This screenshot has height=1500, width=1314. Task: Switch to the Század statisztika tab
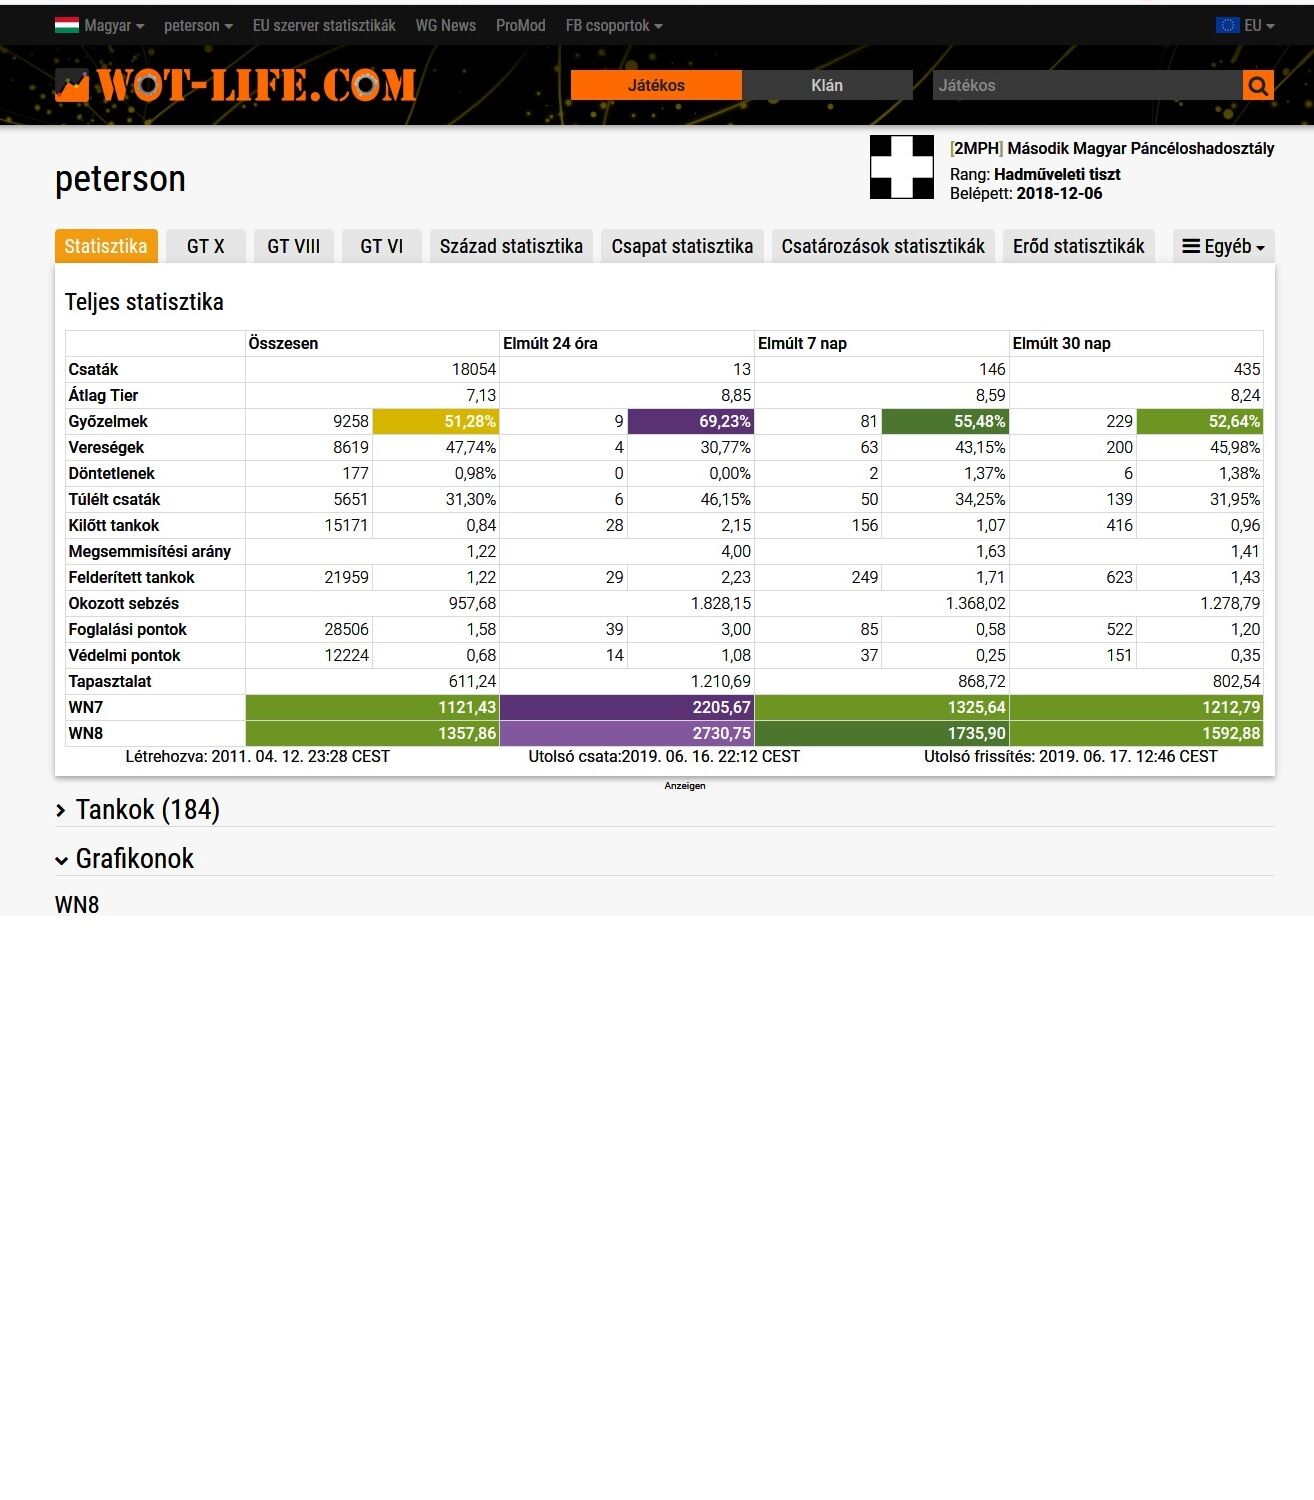[511, 246]
